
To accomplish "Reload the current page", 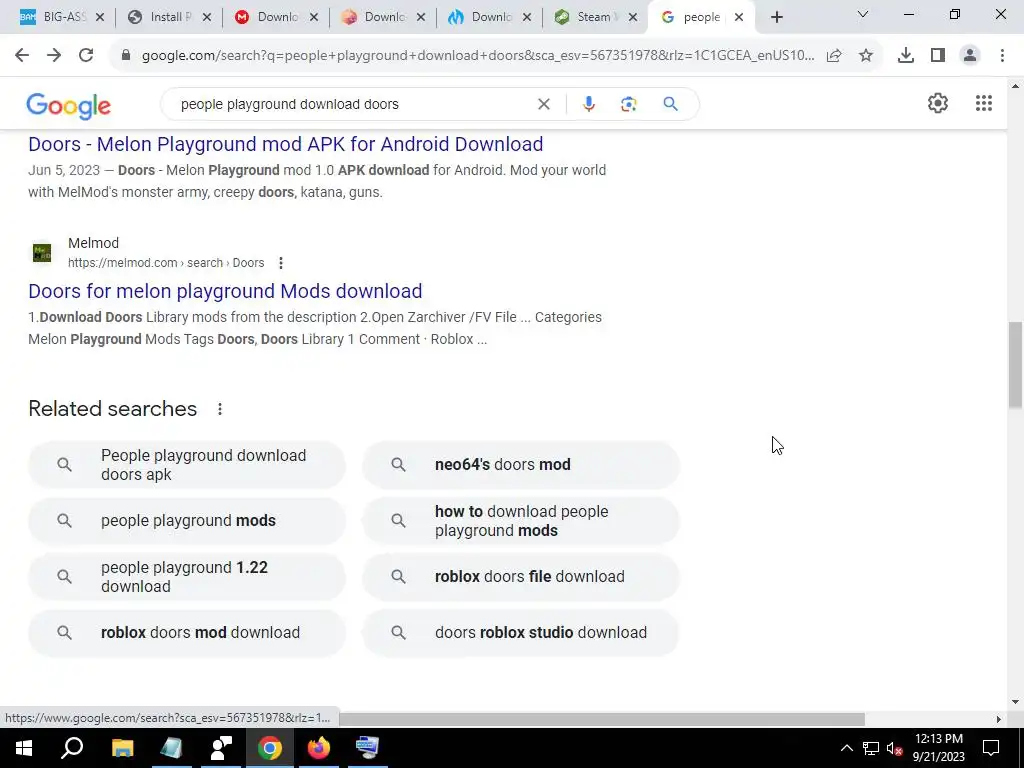I will click(x=86, y=56).
